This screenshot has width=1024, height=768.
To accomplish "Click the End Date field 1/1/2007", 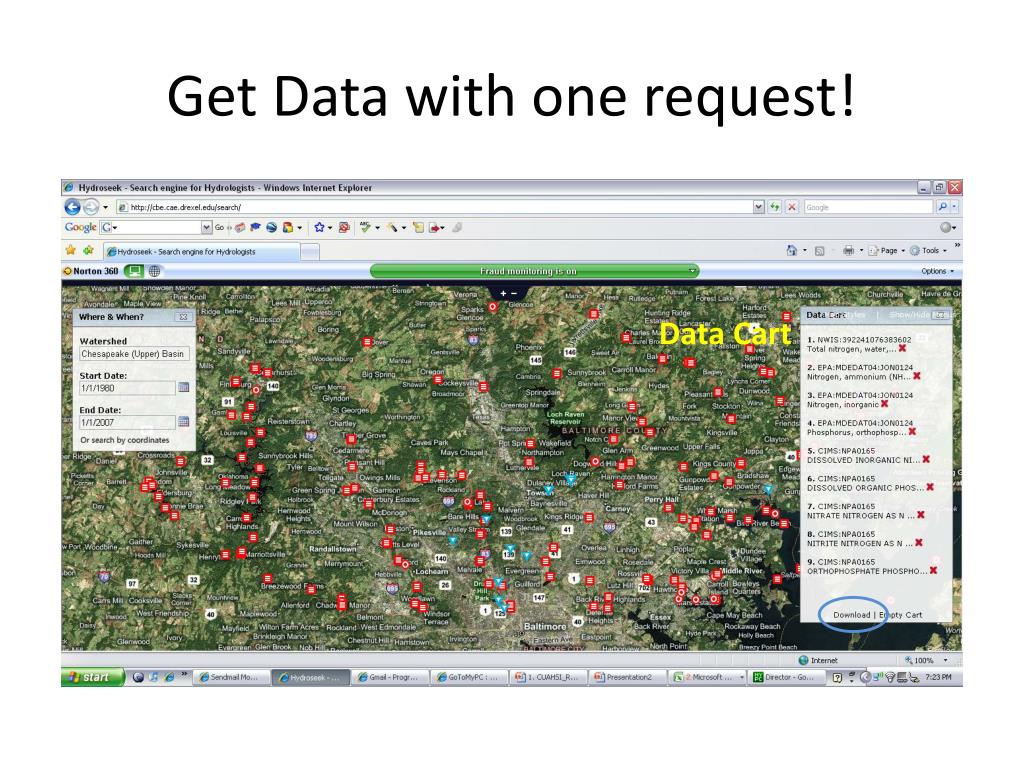I will pyautogui.click(x=127, y=423).
